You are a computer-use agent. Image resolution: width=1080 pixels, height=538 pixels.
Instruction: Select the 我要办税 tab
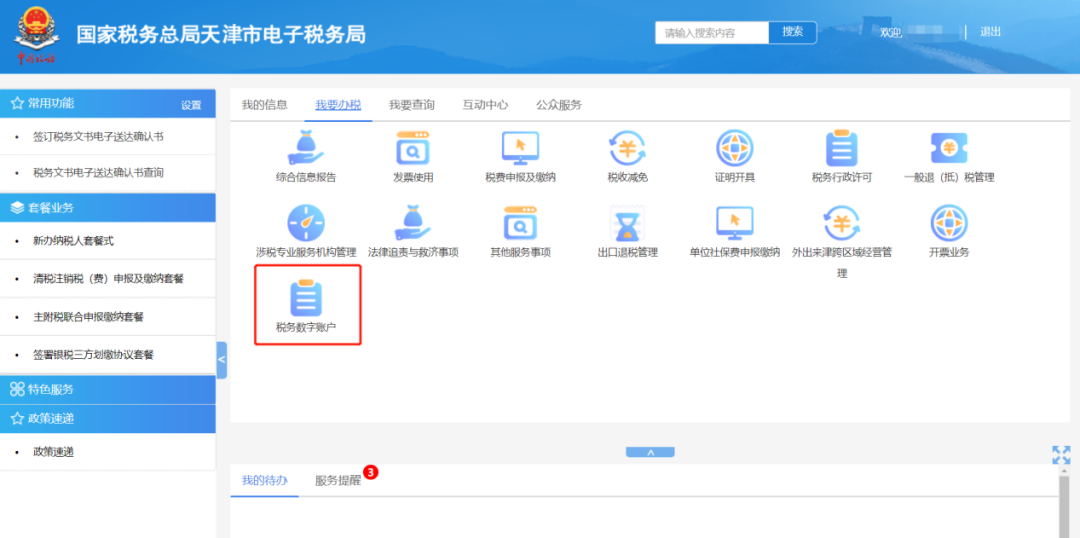[338, 105]
